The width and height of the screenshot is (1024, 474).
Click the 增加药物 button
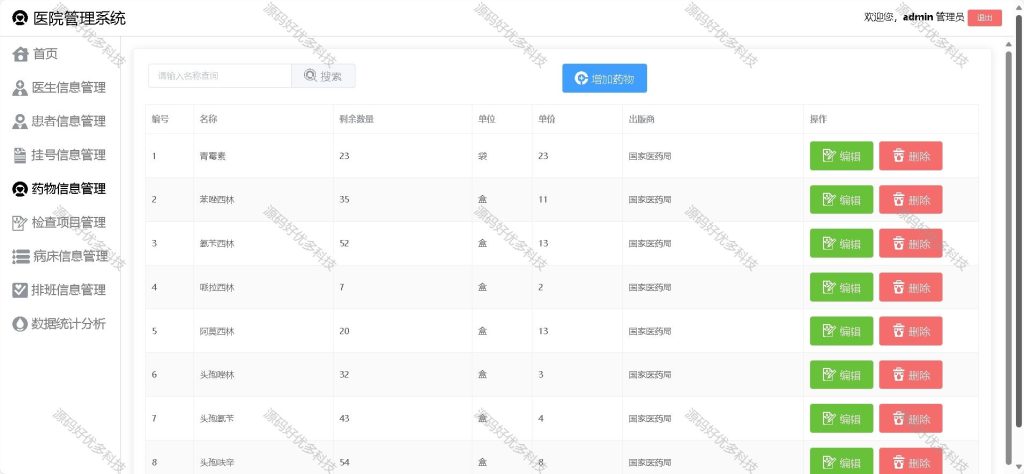(x=604, y=79)
